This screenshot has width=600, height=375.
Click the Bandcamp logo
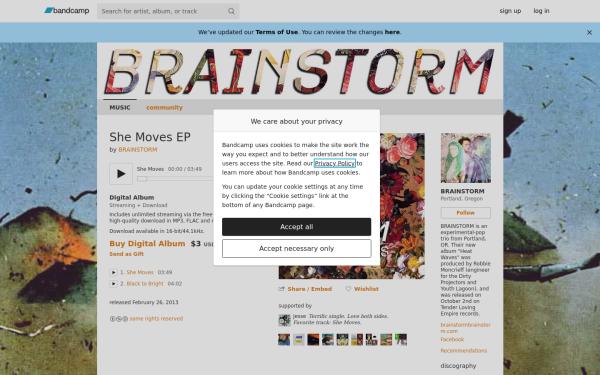67,11
